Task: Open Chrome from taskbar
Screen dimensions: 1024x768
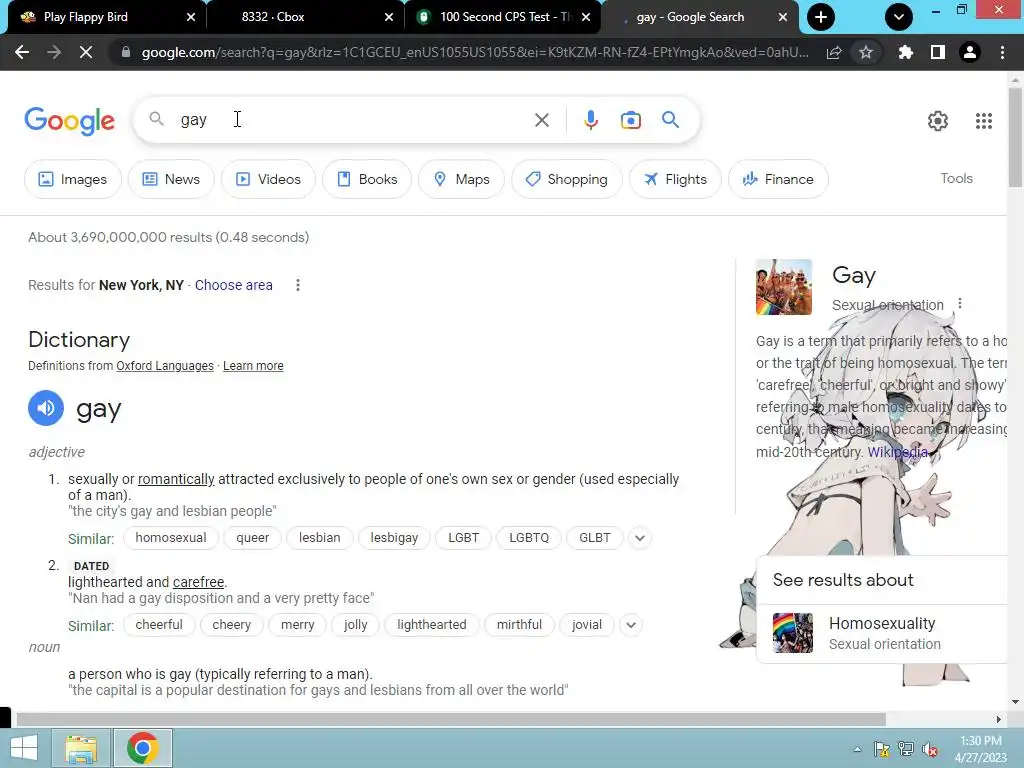Action: 143,748
